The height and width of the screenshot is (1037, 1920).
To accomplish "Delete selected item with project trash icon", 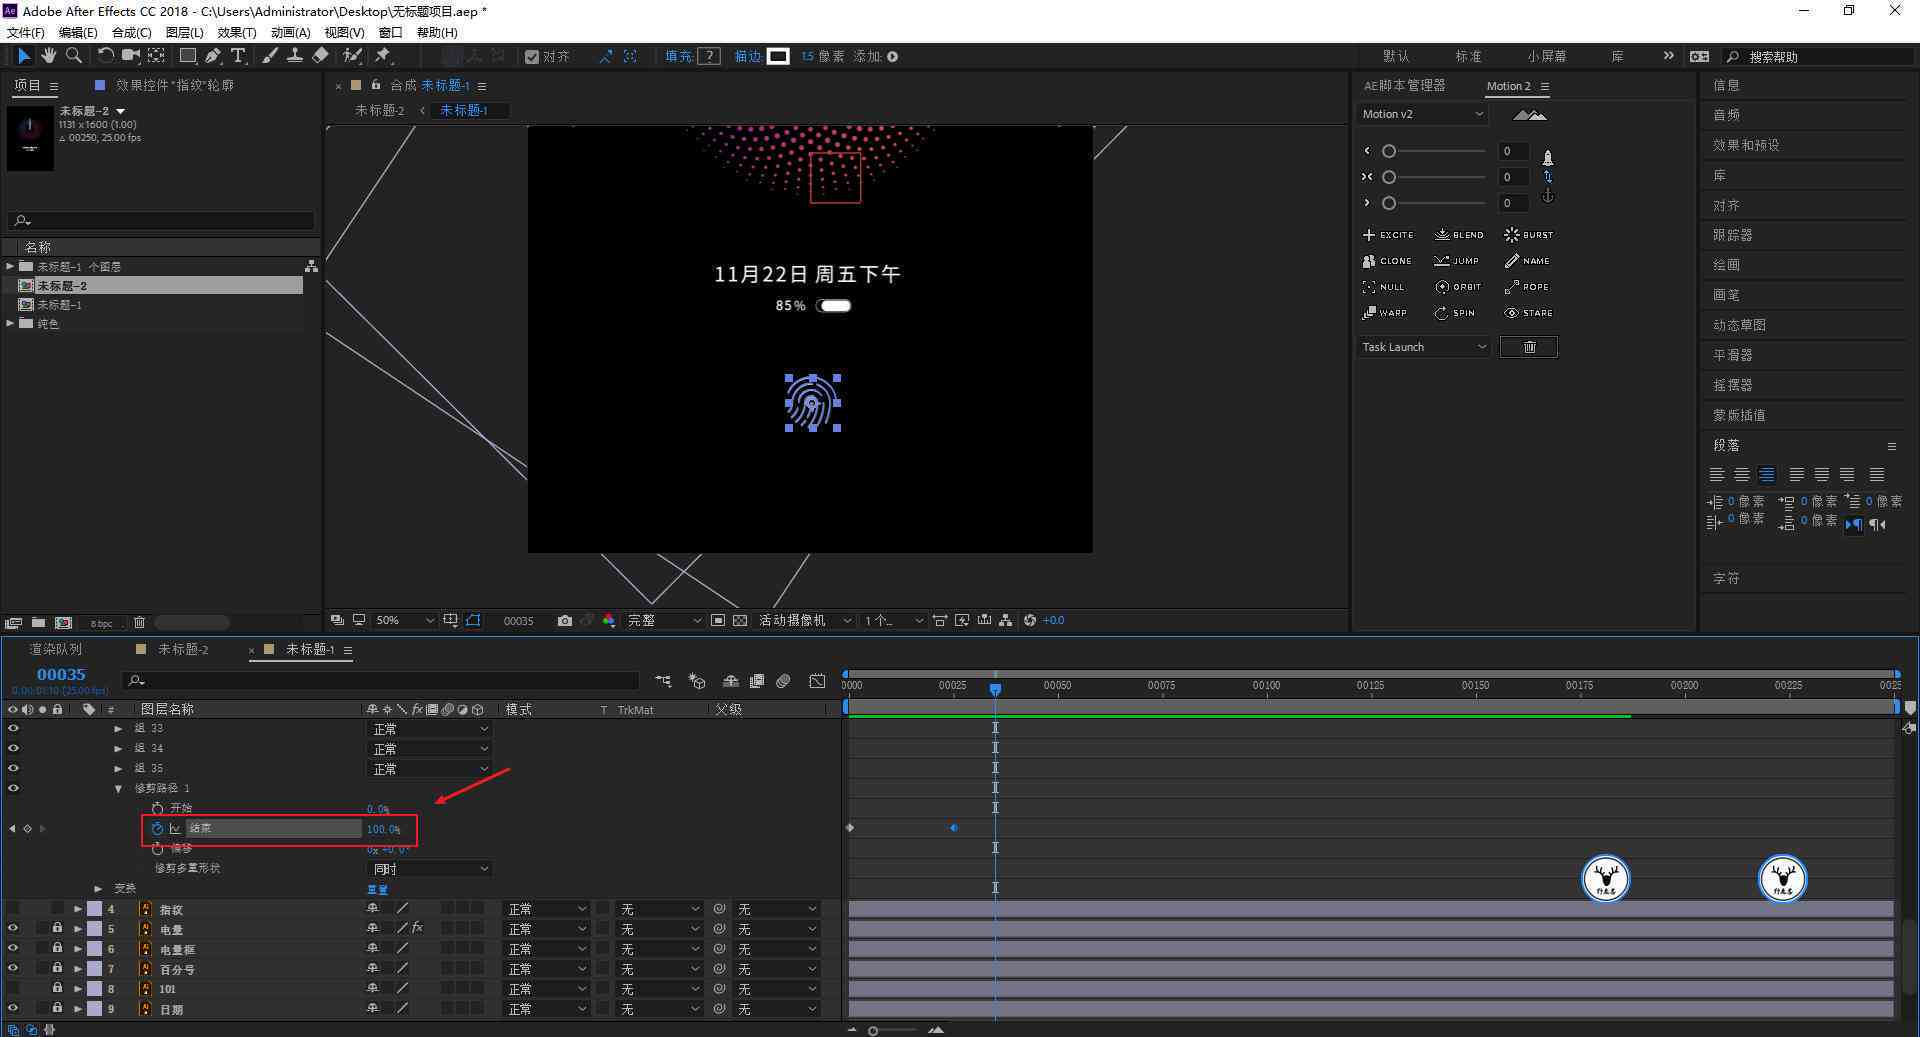I will pos(139,623).
